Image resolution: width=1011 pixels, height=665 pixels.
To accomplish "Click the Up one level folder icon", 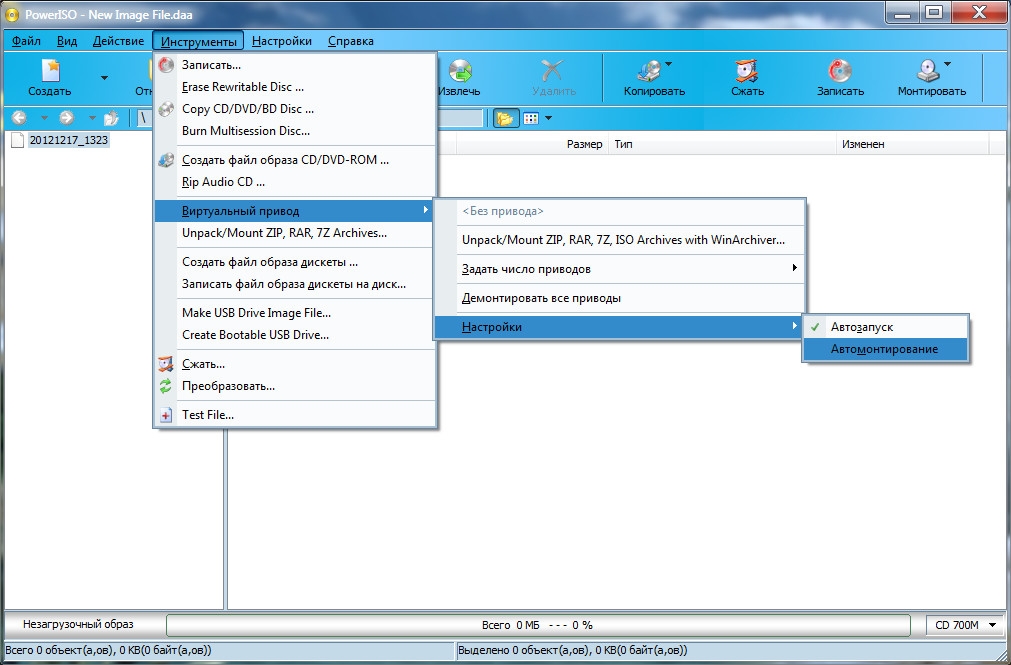I will pos(112,118).
